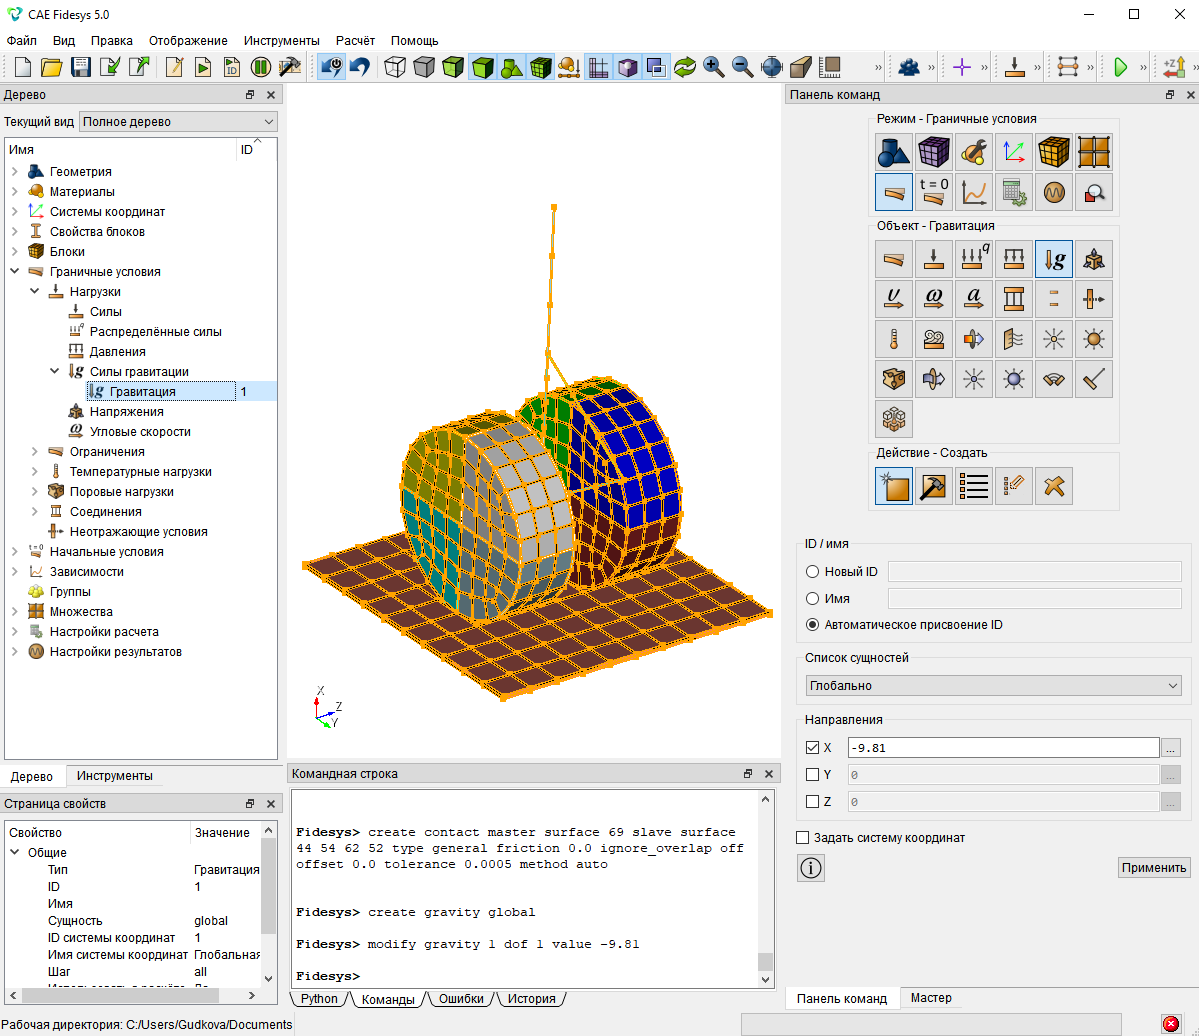Select the Pressure object icon
This screenshot has height=1036, width=1199.
(1014, 259)
